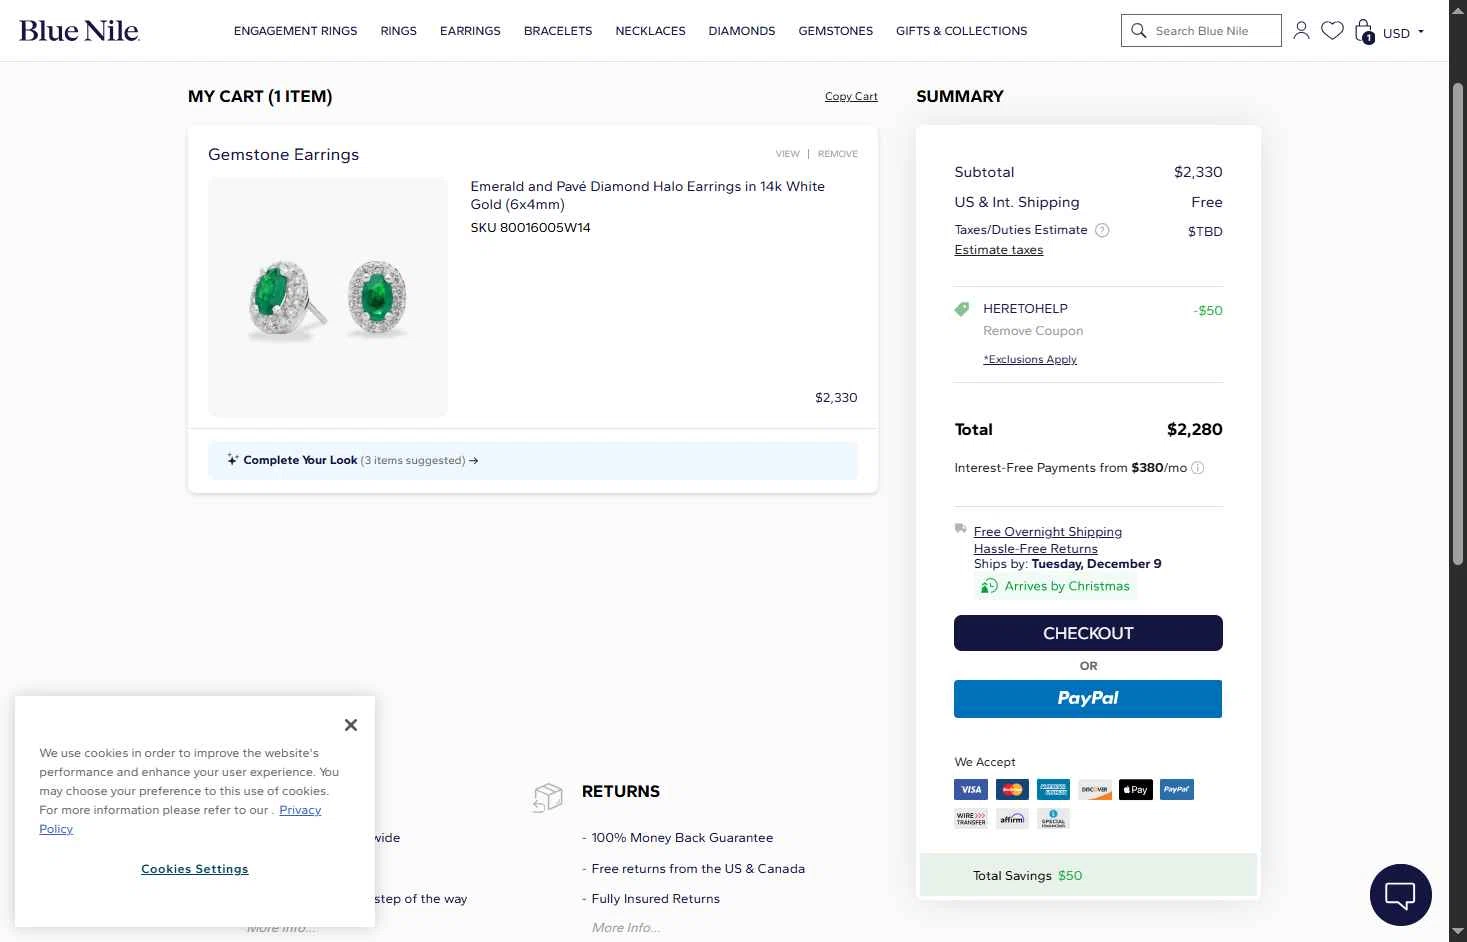The image size is (1467, 942).
Task: Open the Diamonds menu
Action: tap(741, 31)
